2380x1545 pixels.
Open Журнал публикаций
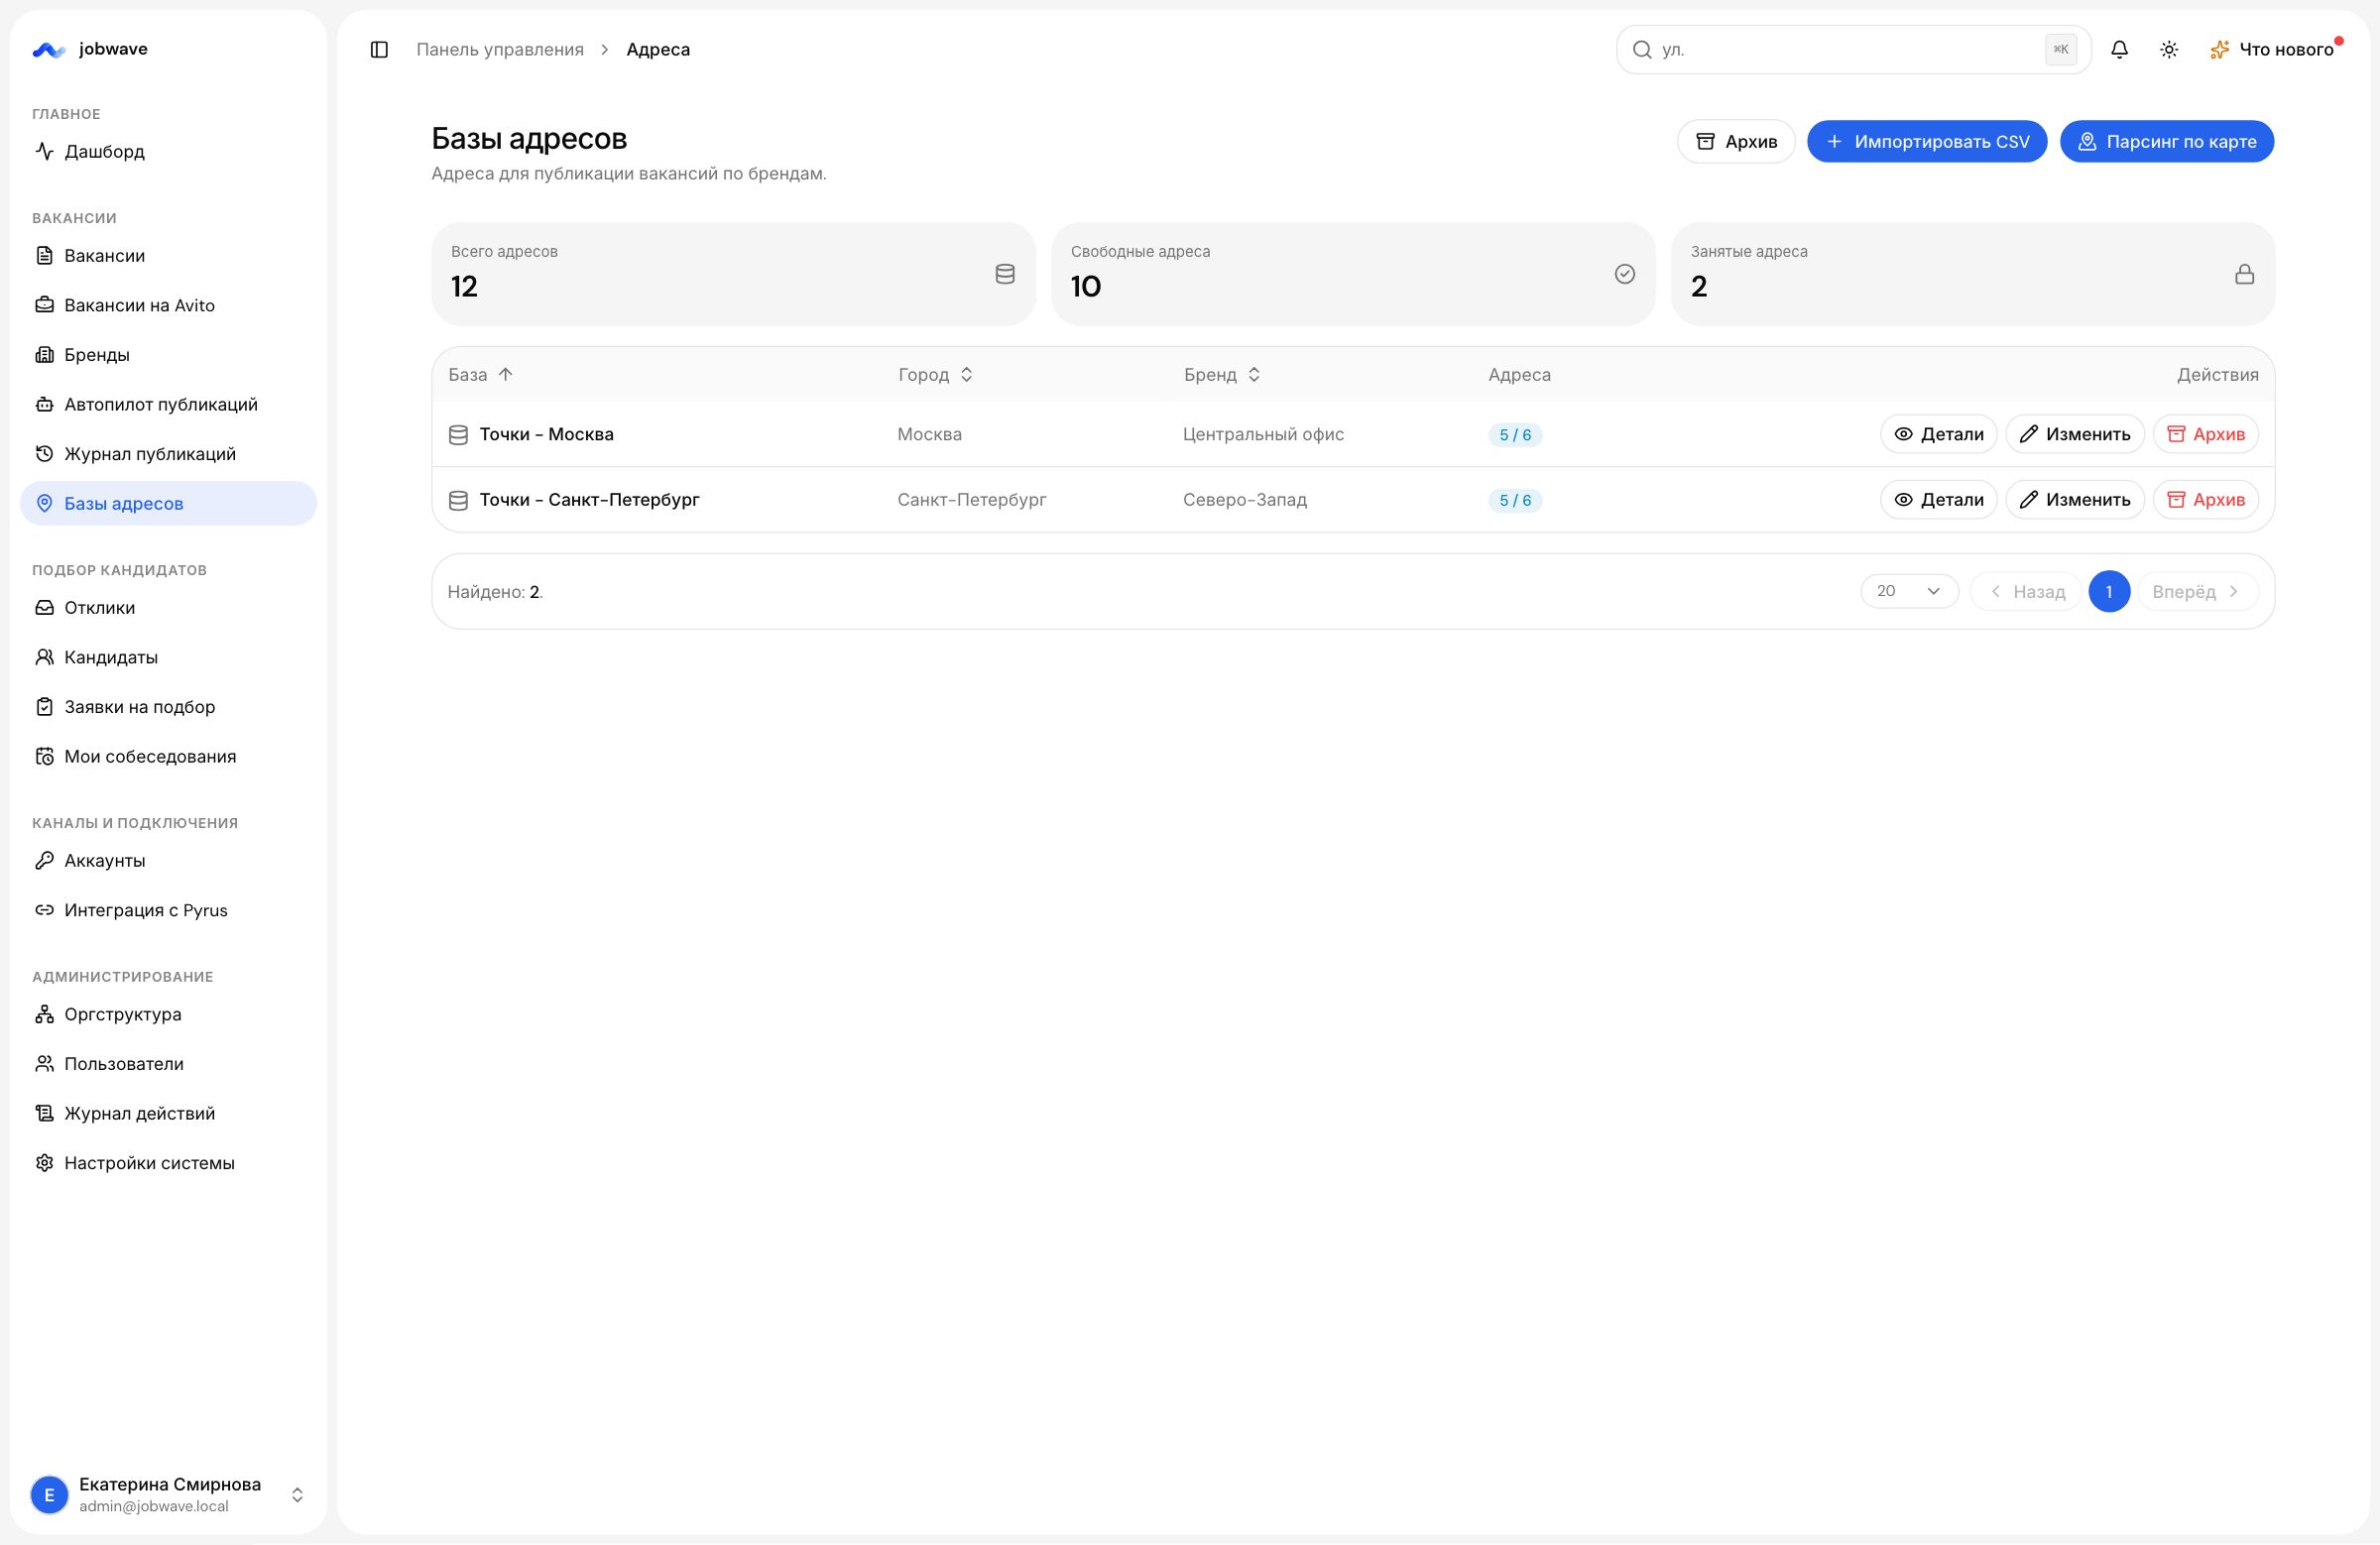coord(168,453)
